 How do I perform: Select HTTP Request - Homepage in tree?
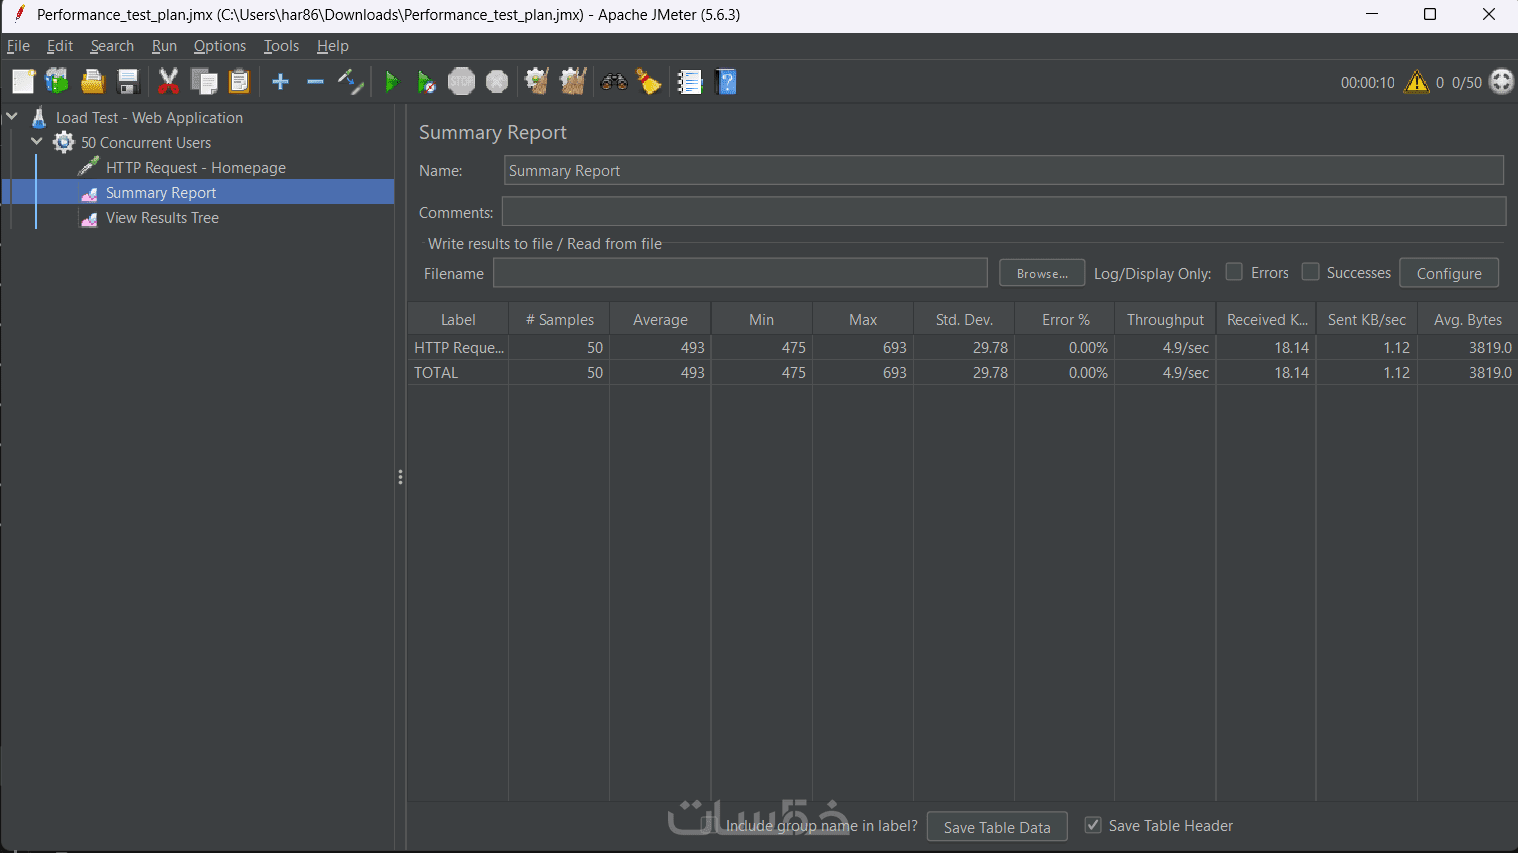click(x=196, y=167)
